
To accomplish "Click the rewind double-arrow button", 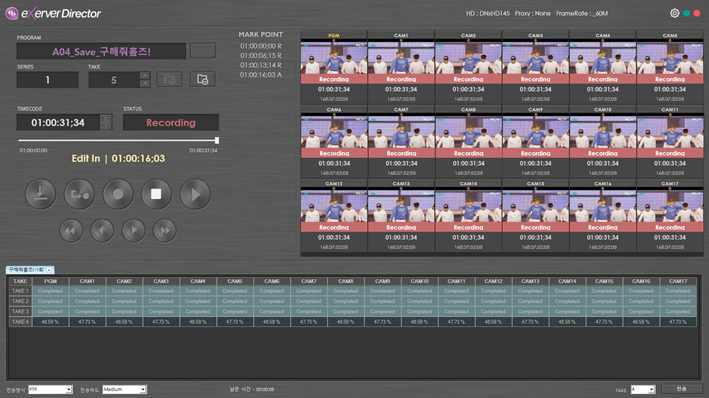I will coord(71,231).
